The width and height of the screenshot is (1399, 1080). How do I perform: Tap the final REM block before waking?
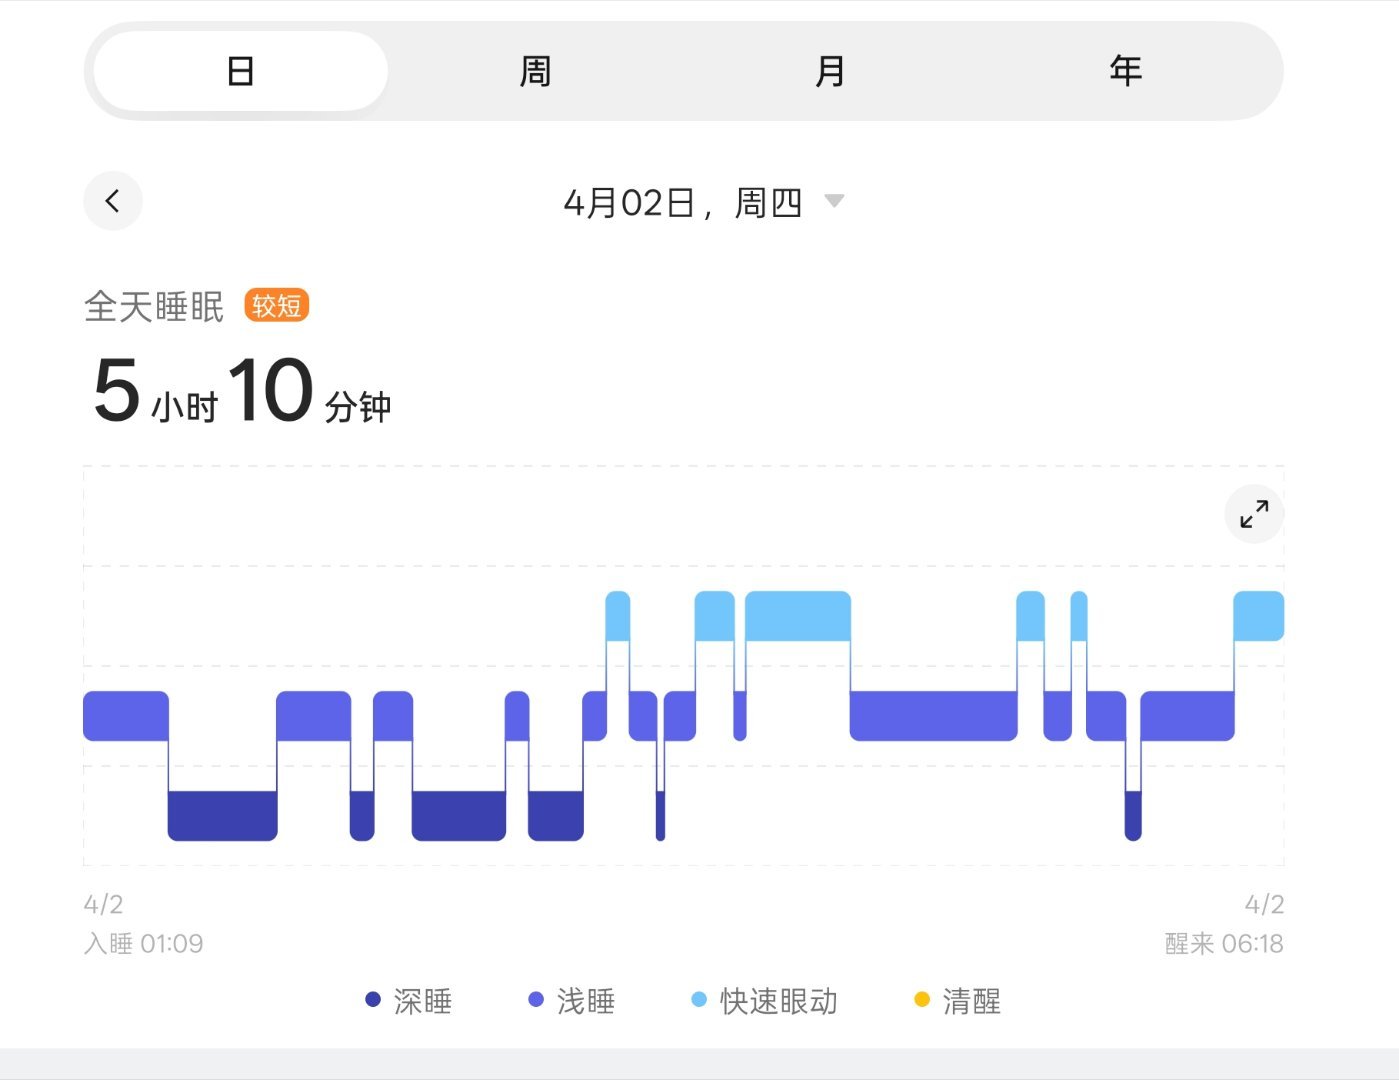[1259, 616]
